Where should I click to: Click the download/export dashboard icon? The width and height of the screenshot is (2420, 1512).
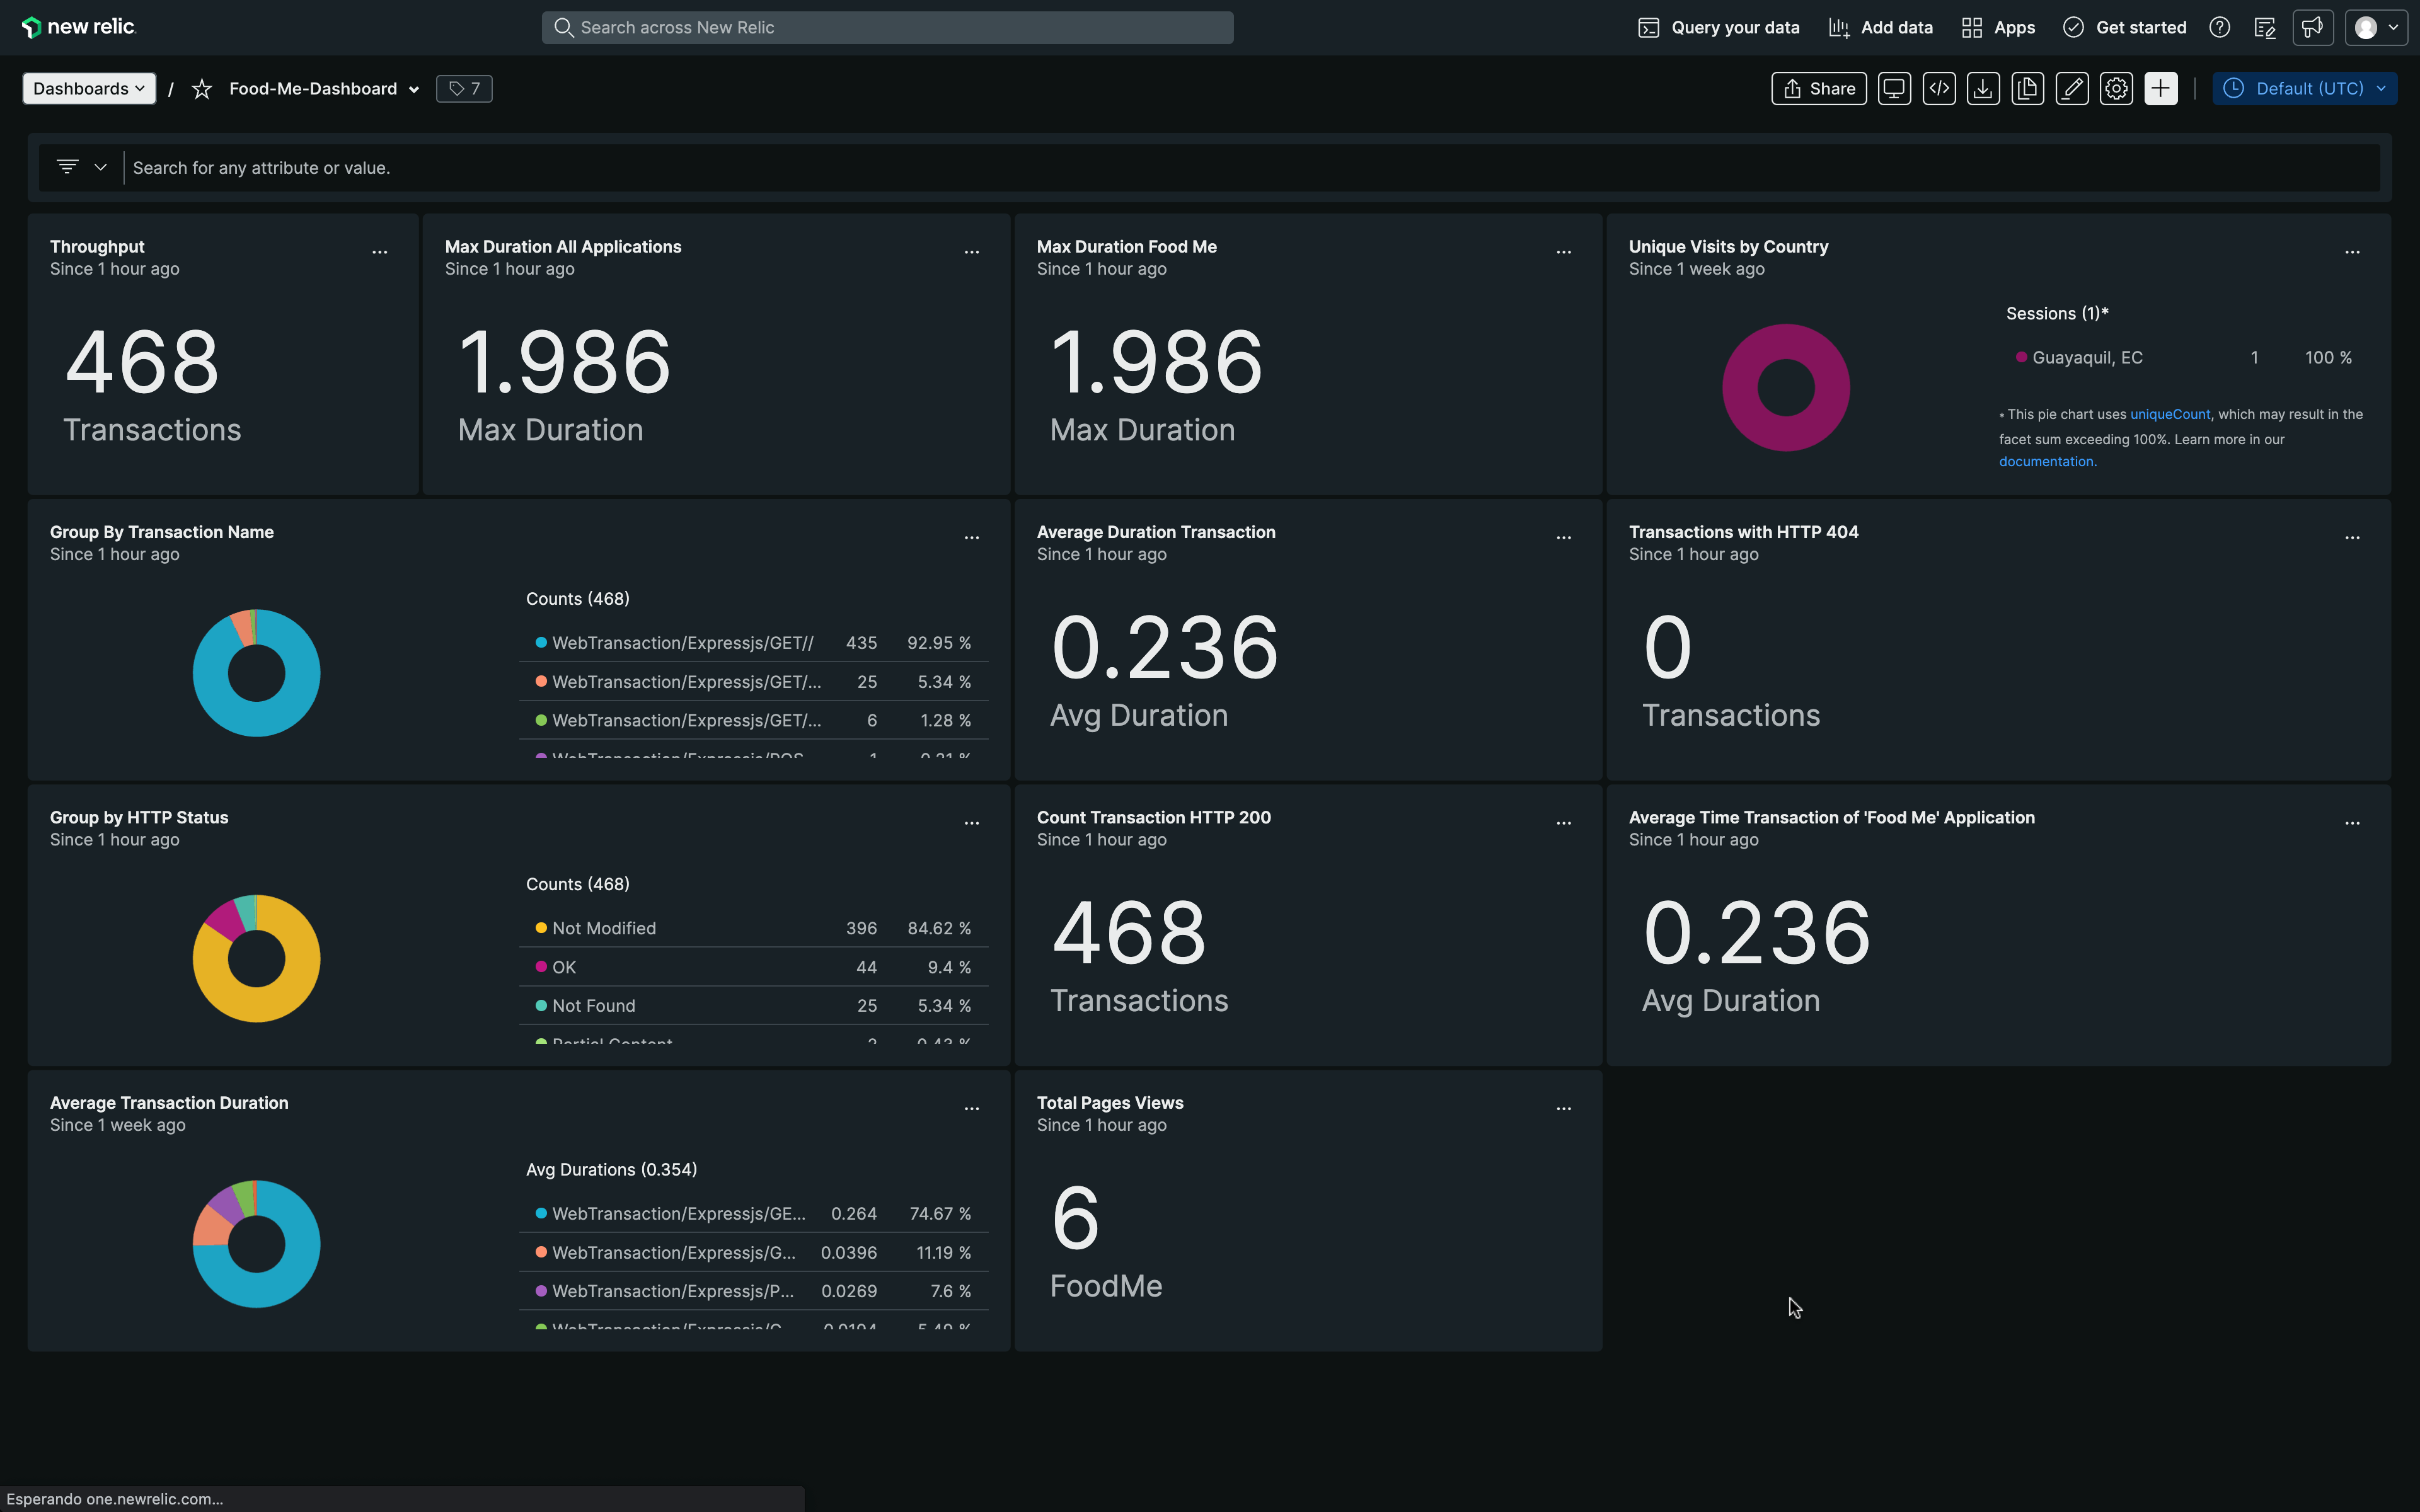(1983, 88)
